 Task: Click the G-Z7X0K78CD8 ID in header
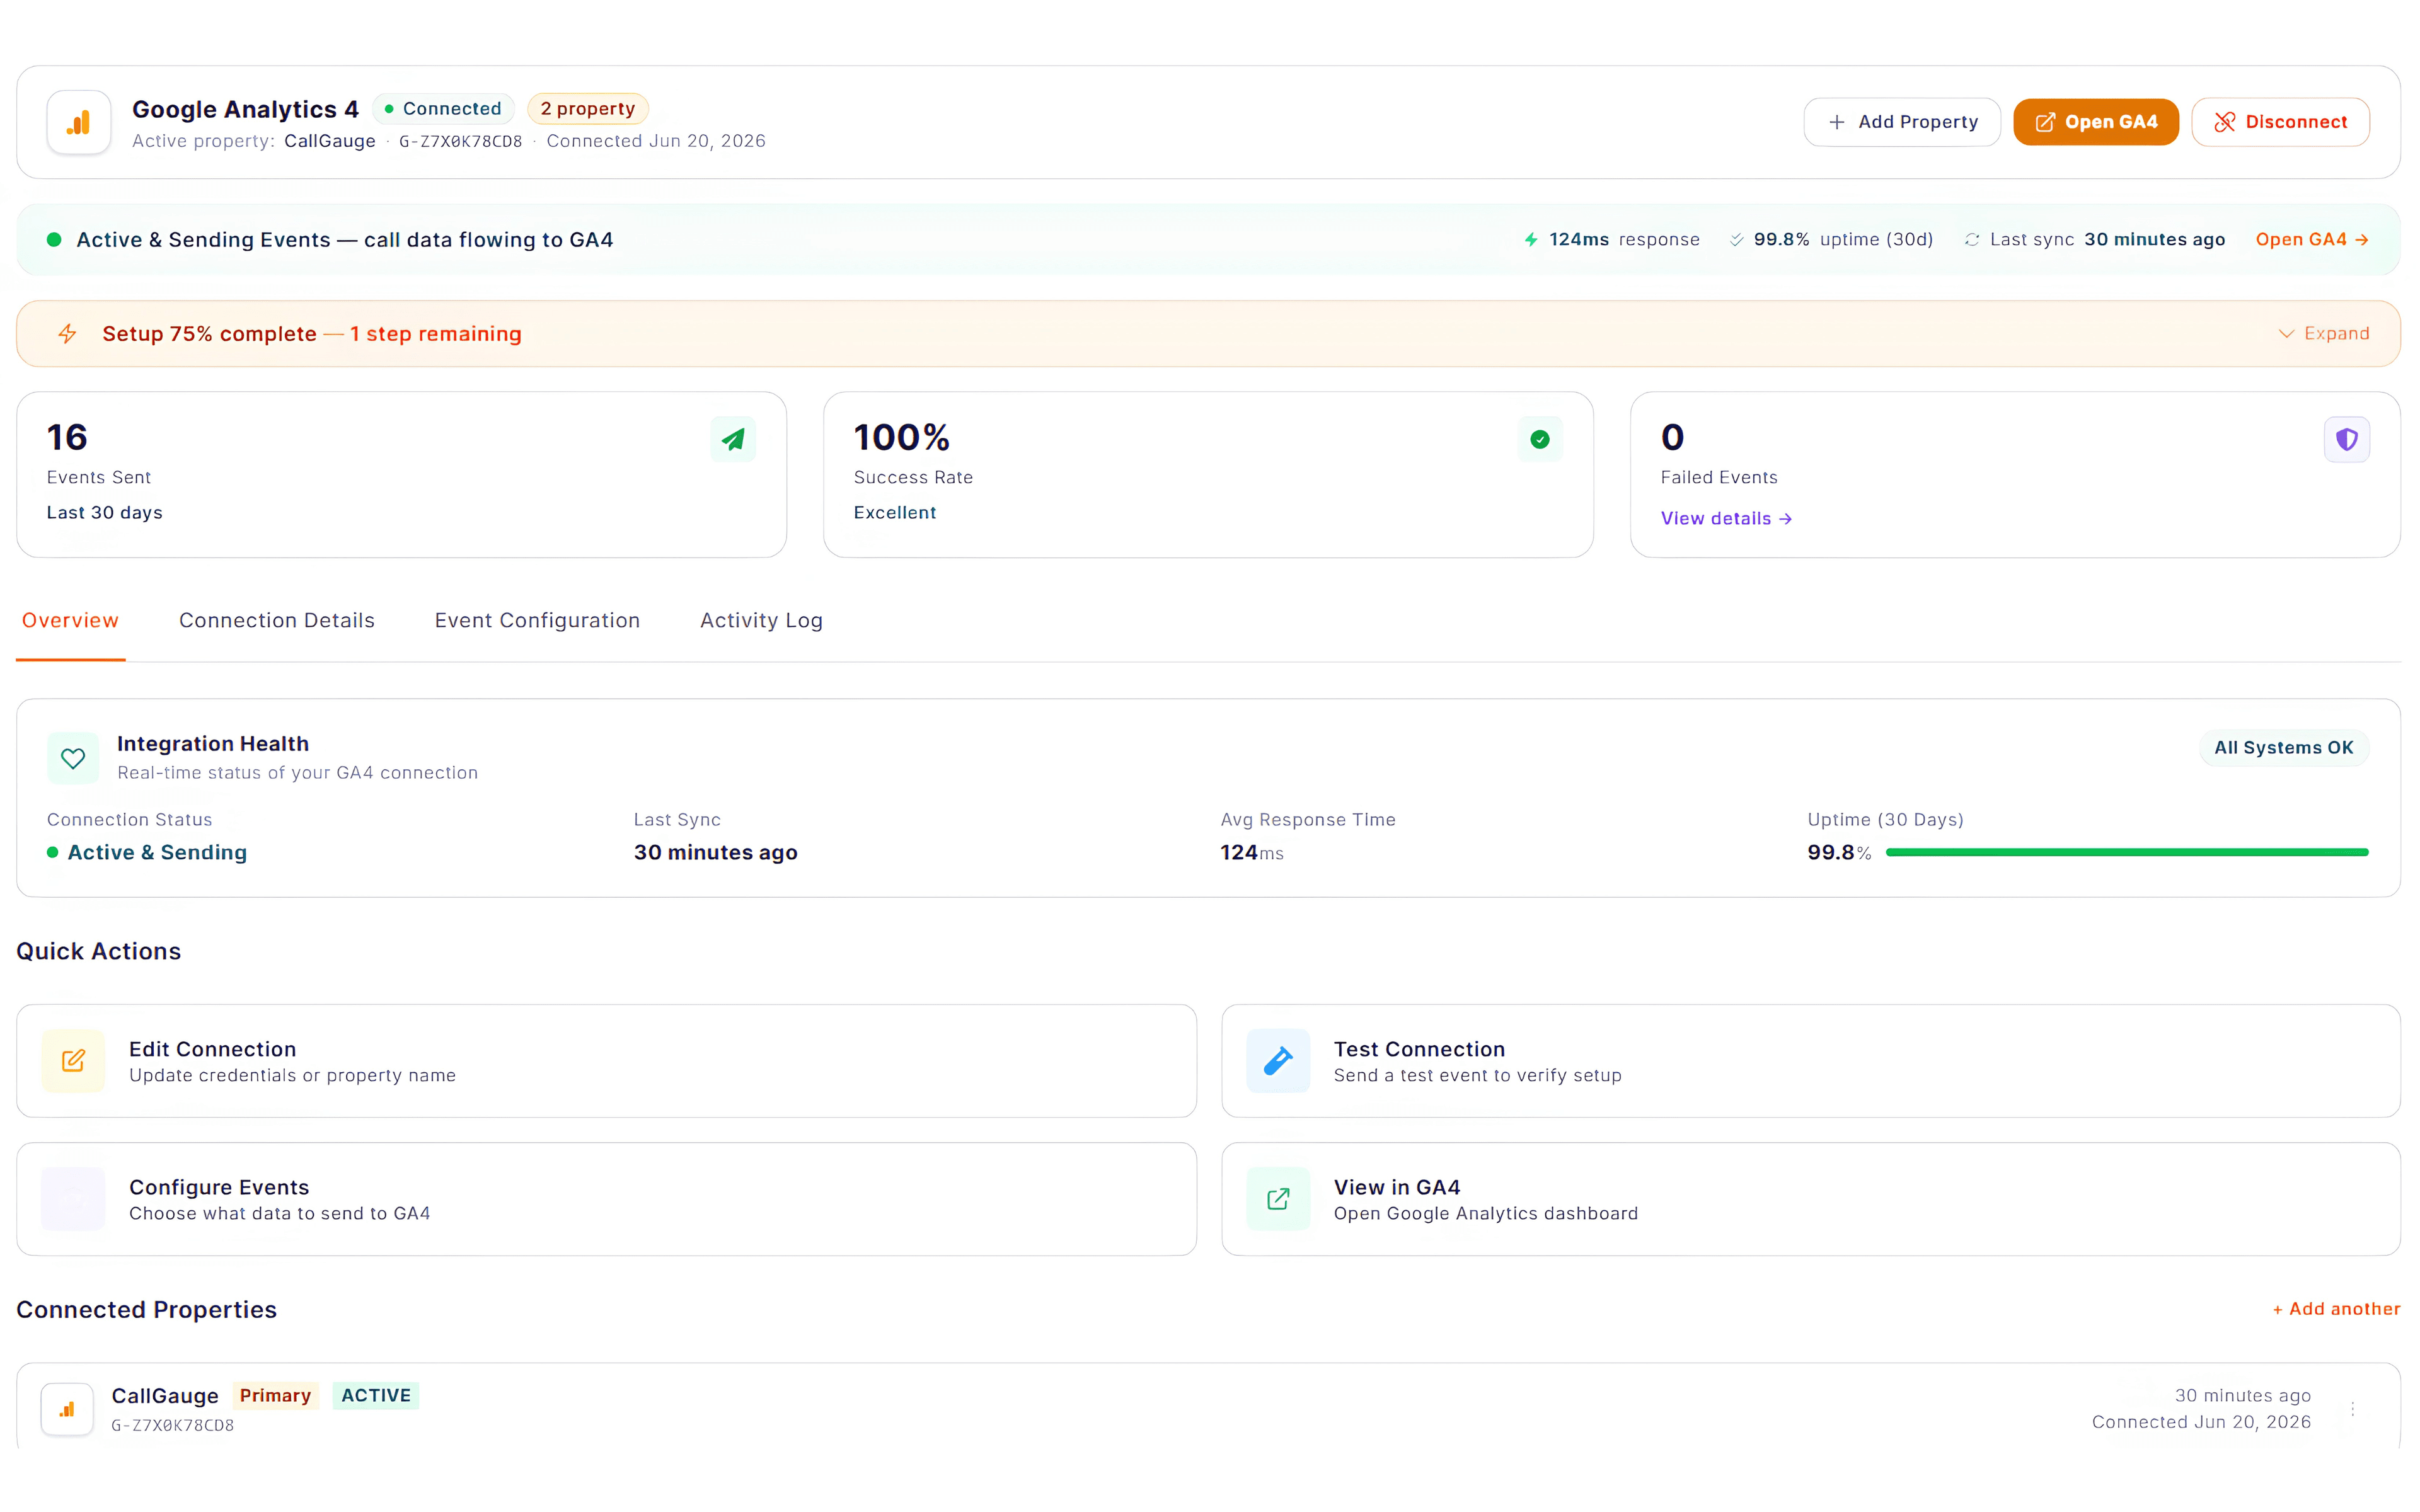tap(460, 142)
